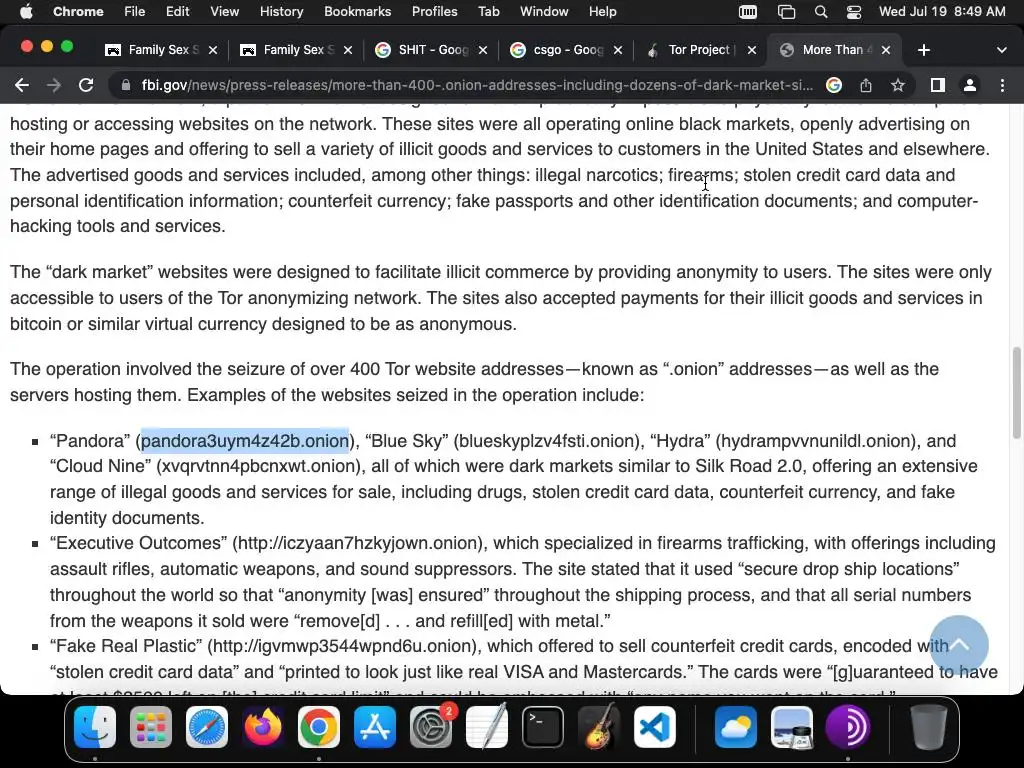Open Terminal from the Dock
The image size is (1024, 768).
543,727
